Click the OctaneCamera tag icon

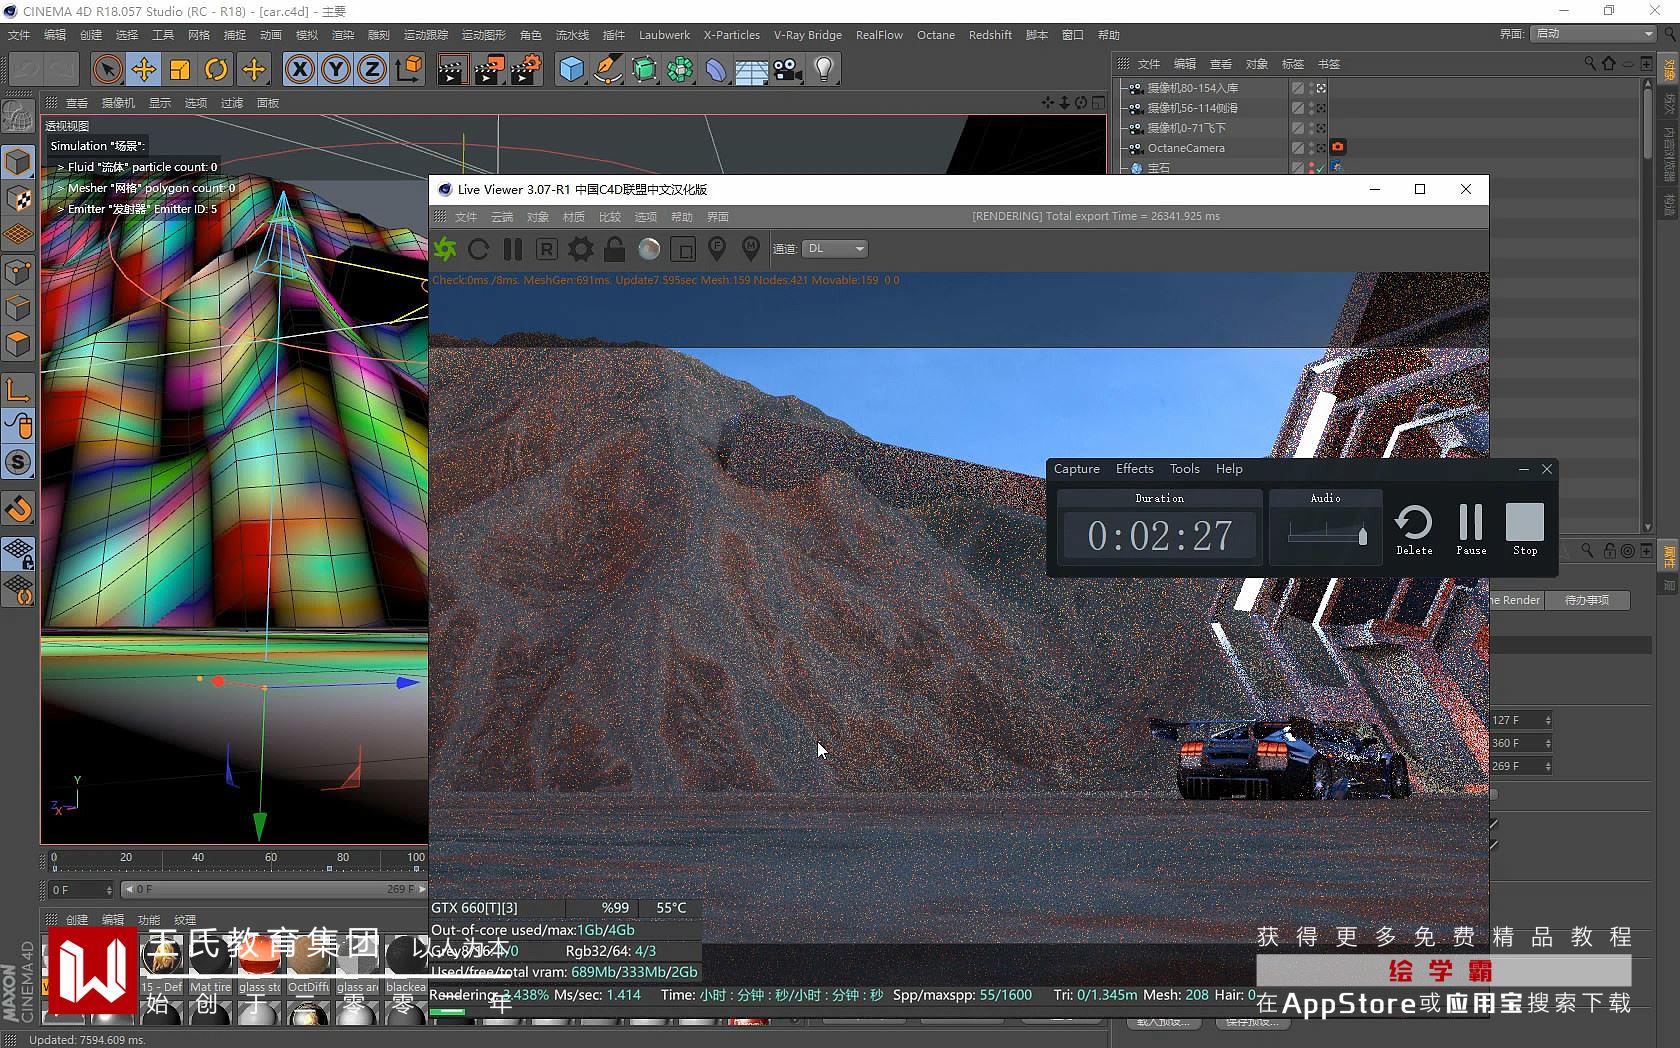click(1338, 147)
